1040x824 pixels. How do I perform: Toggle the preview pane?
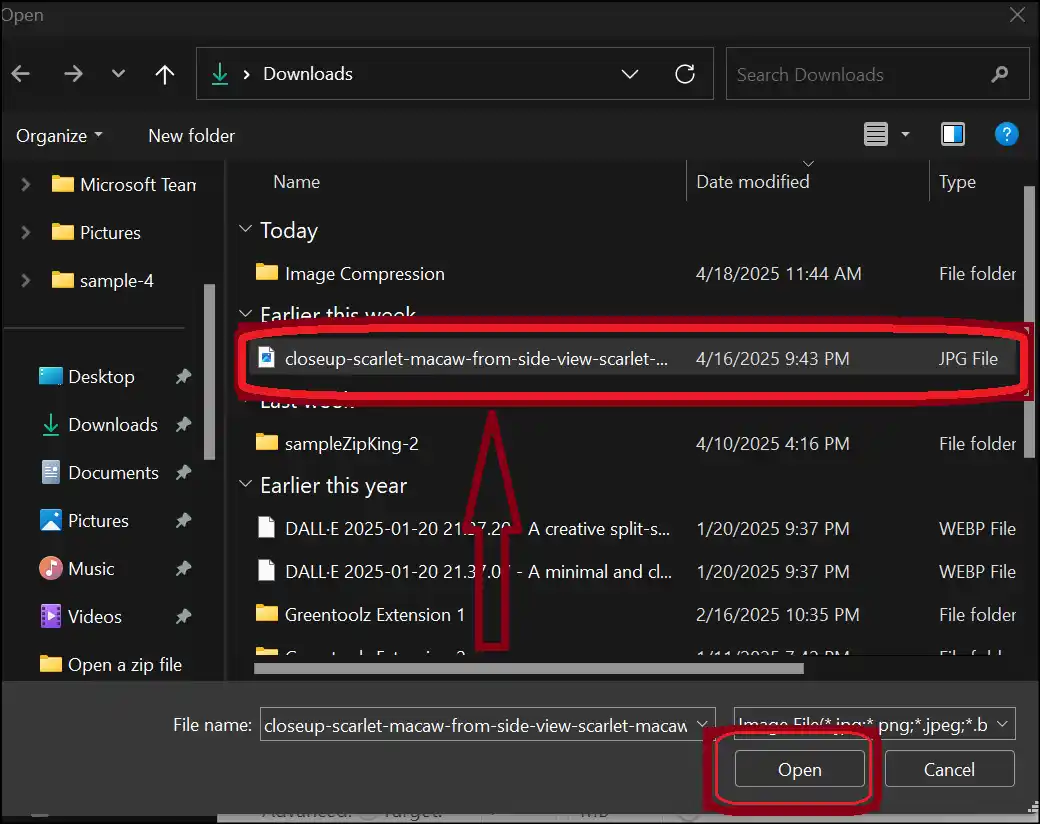tap(953, 135)
